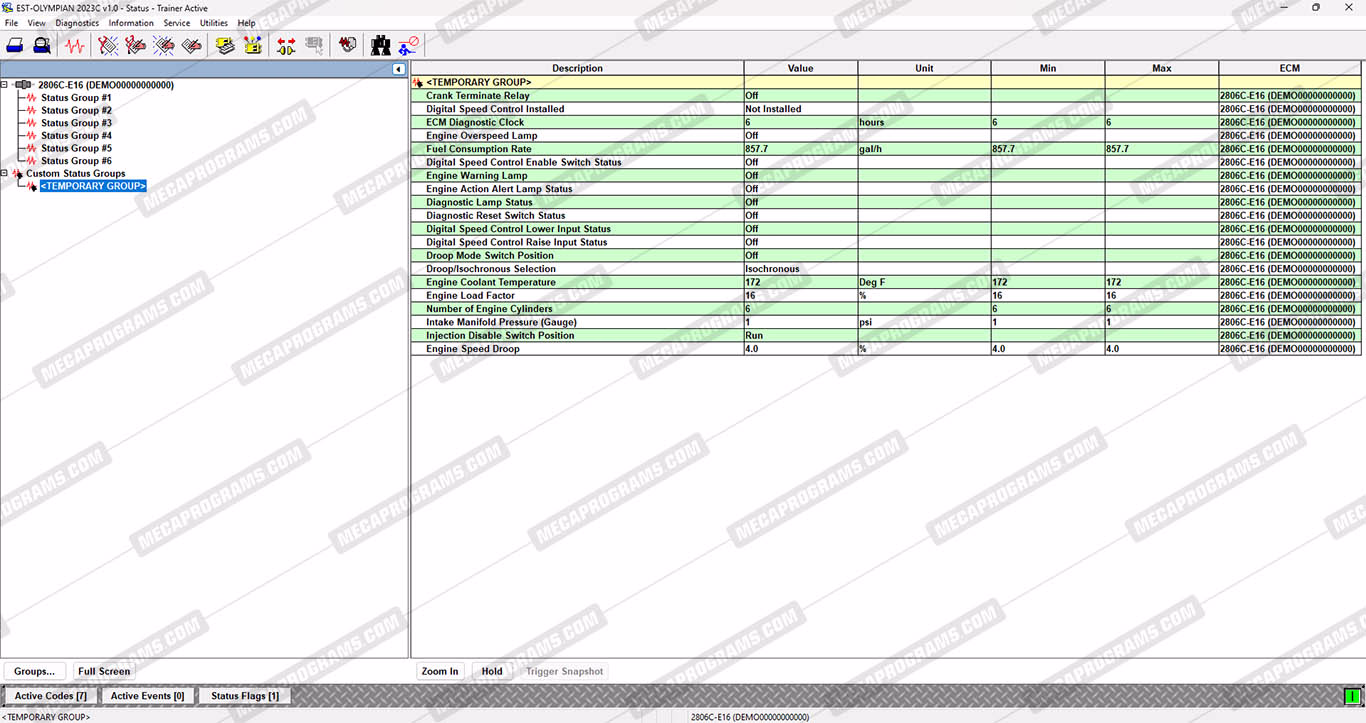Click the waveform icon beside Status Group #4
The width and height of the screenshot is (1366, 723).
(x=32, y=136)
